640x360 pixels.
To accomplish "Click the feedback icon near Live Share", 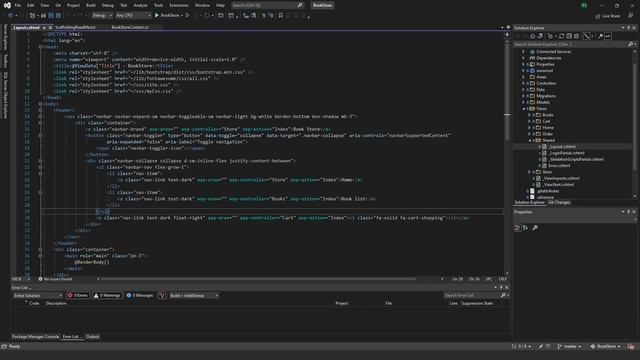I will coord(631,16).
